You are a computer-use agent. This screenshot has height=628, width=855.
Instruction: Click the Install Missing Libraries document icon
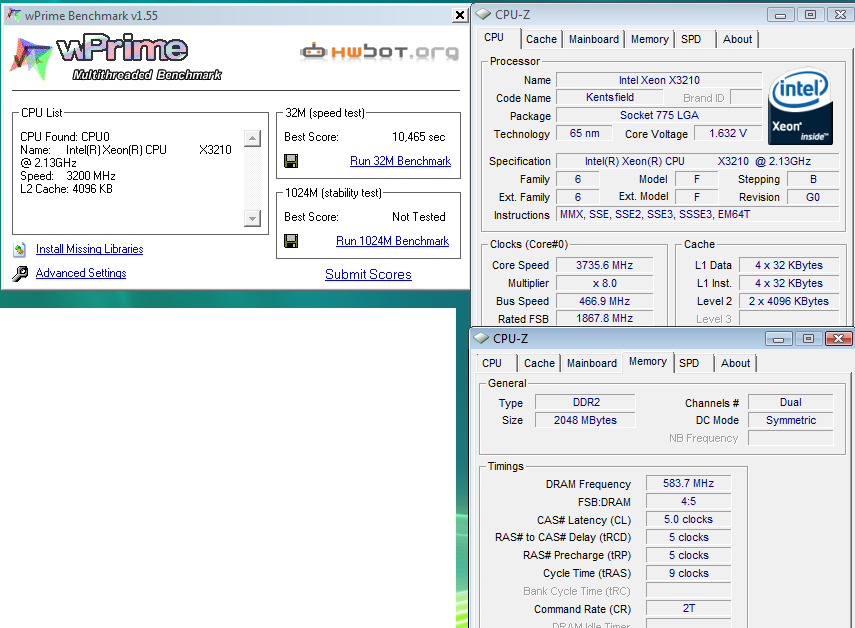20,250
